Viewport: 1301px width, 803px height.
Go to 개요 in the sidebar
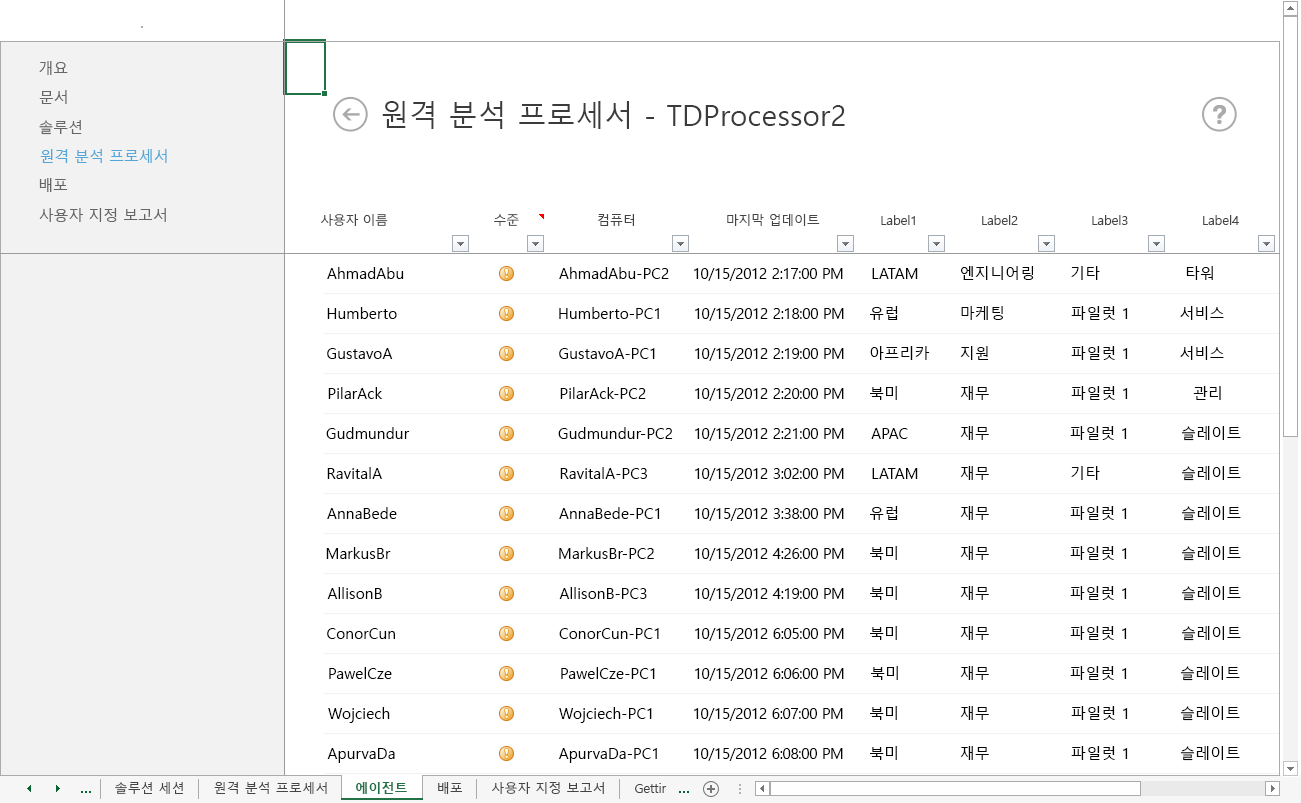pos(53,68)
